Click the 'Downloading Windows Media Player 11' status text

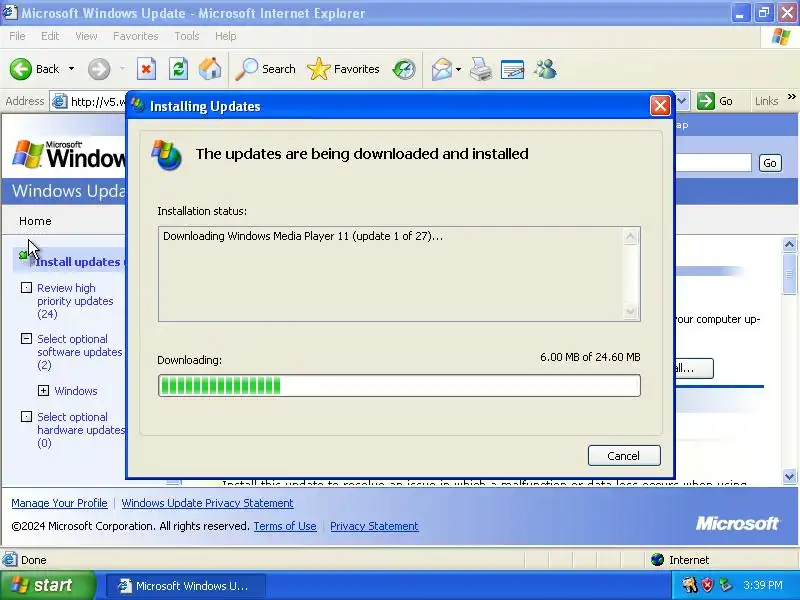point(303,236)
